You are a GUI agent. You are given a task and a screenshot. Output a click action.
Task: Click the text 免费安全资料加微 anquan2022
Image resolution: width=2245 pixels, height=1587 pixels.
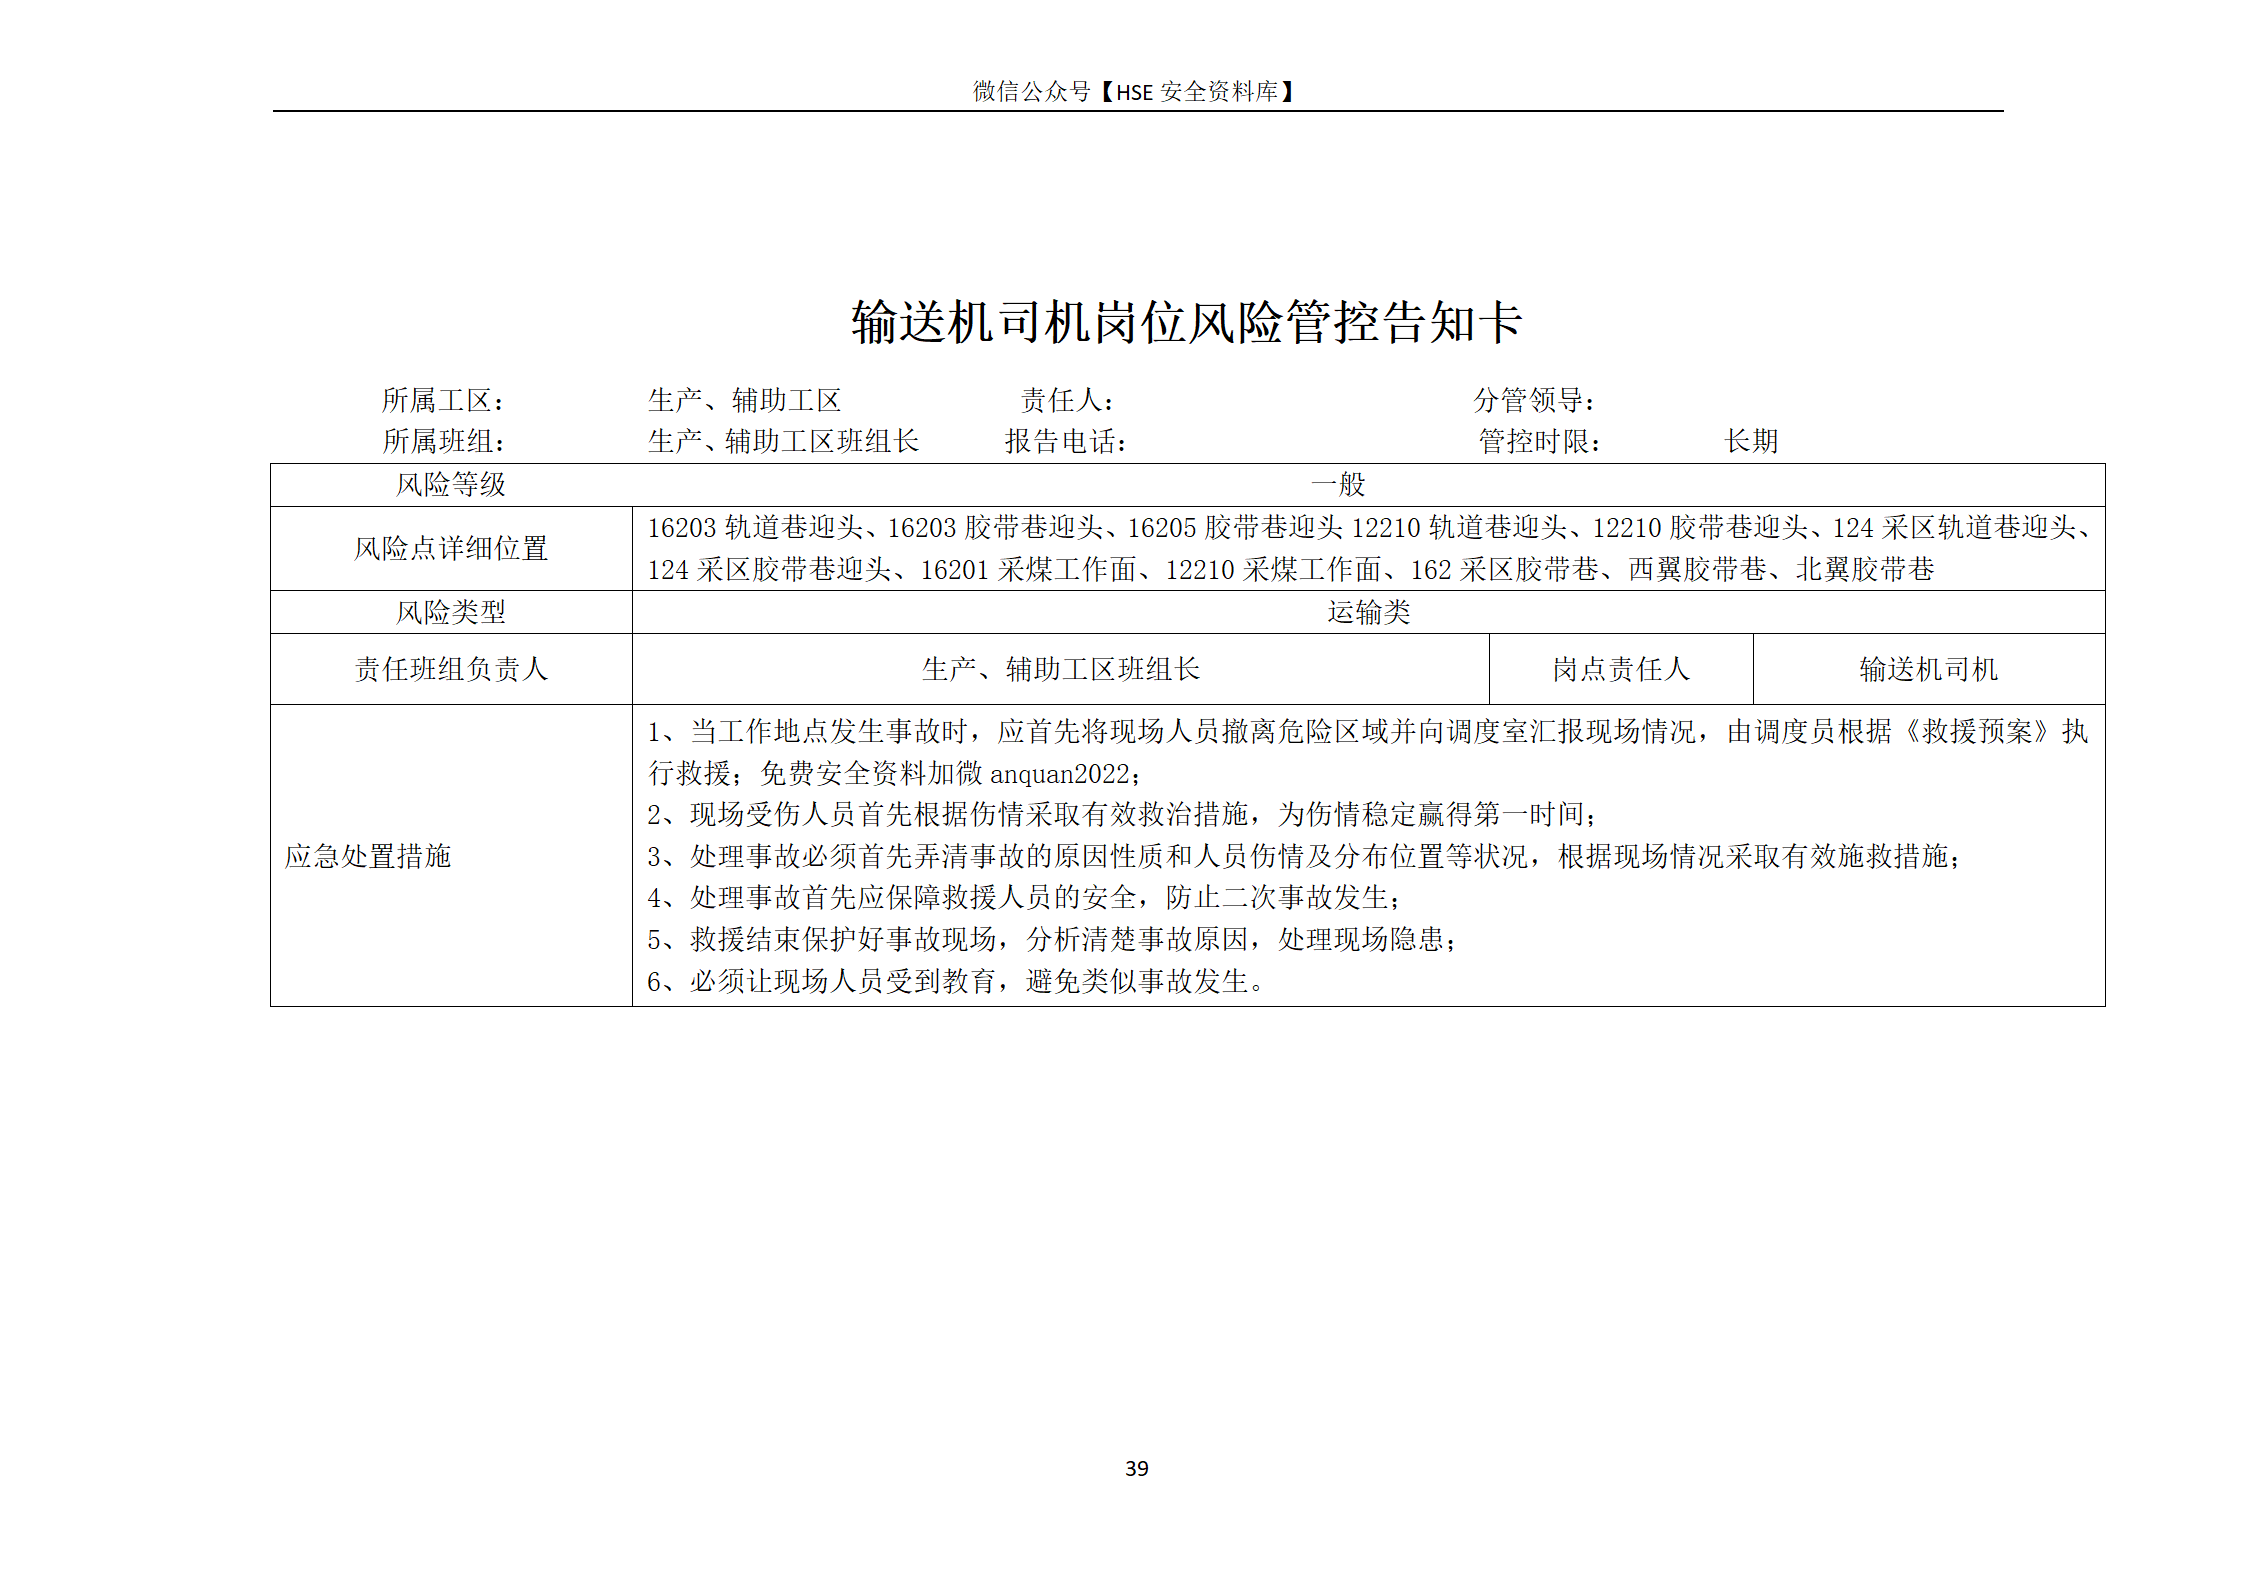click(x=950, y=773)
